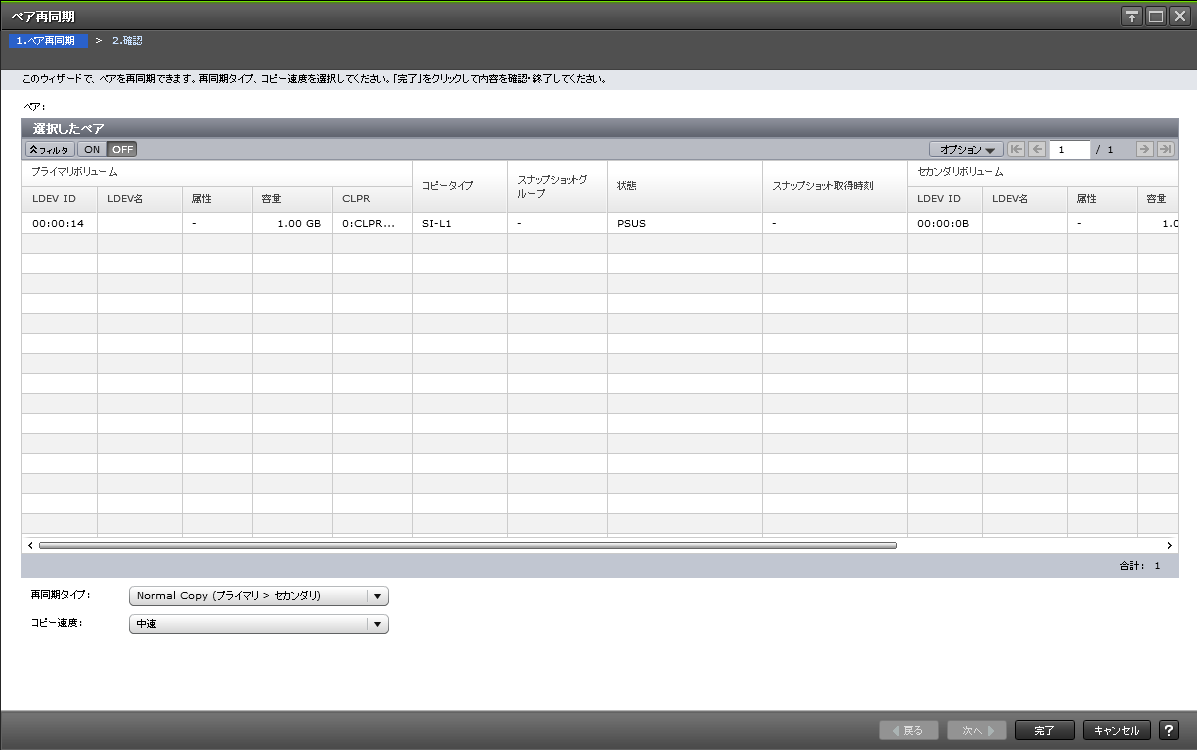Select the row with LDEV ID 00:00:14
1197x750 pixels.
click(x=600, y=223)
